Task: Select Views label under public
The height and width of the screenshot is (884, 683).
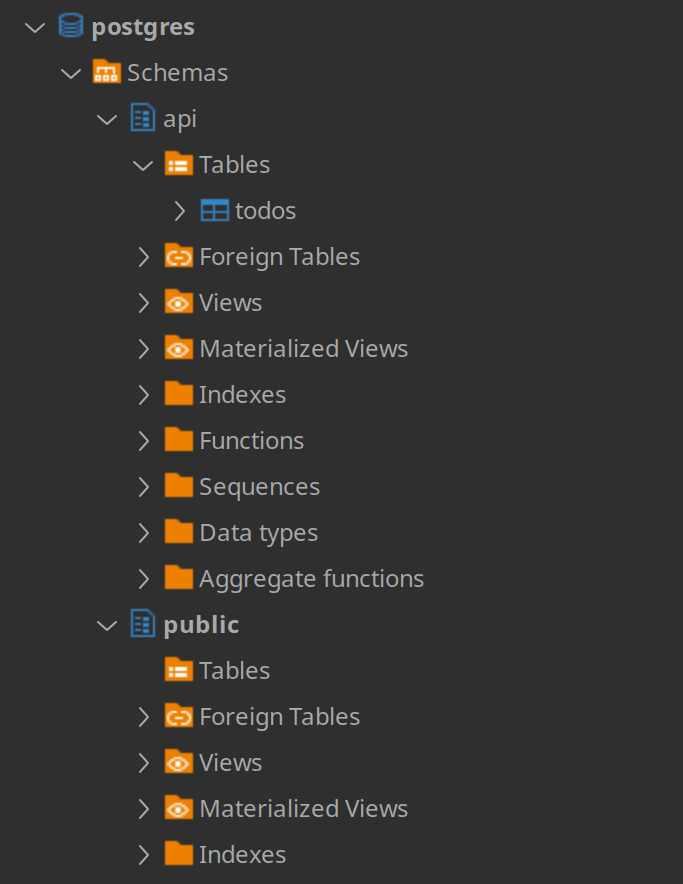Action: [231, 763]
